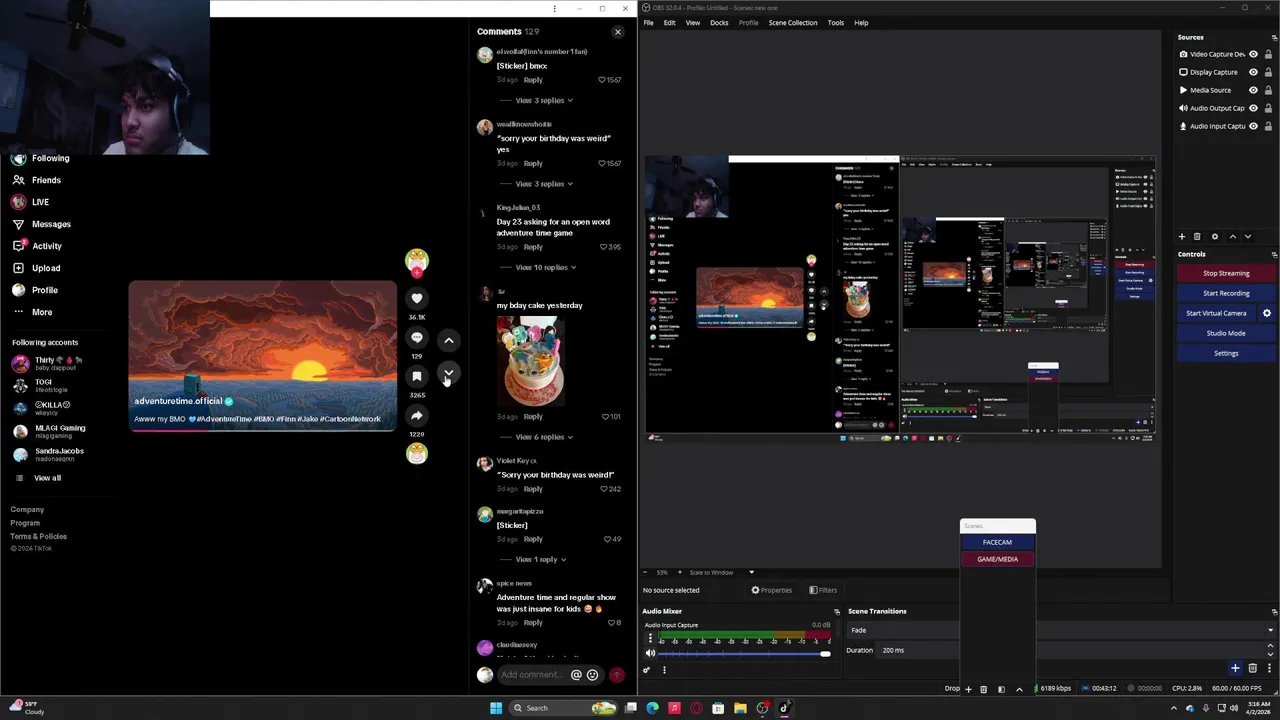Open the Scale to Window dropdown
This screenshot has height=720, width=1280.
722,572
